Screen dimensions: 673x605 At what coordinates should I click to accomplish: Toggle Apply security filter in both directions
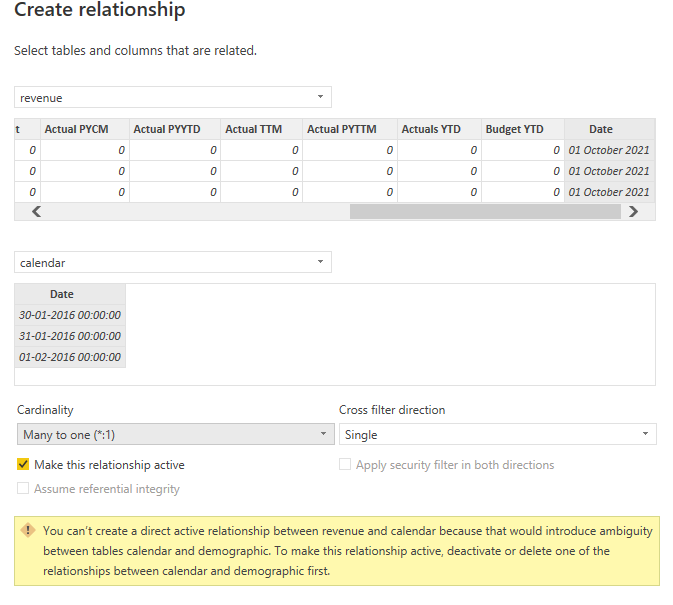pos(345,464)
